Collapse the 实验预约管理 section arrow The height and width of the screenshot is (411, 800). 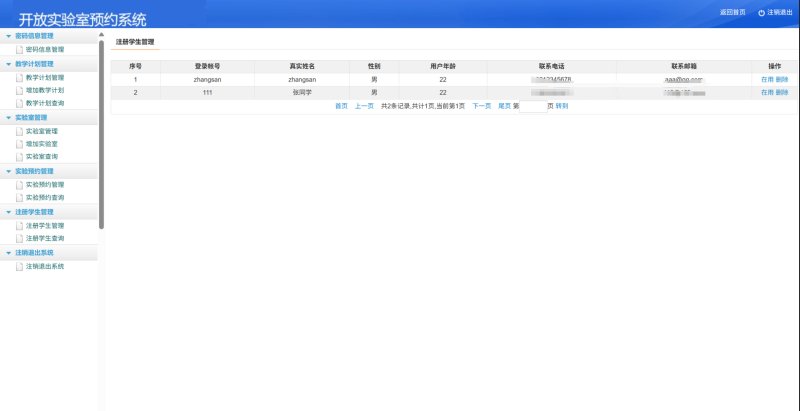pos(8,171)
